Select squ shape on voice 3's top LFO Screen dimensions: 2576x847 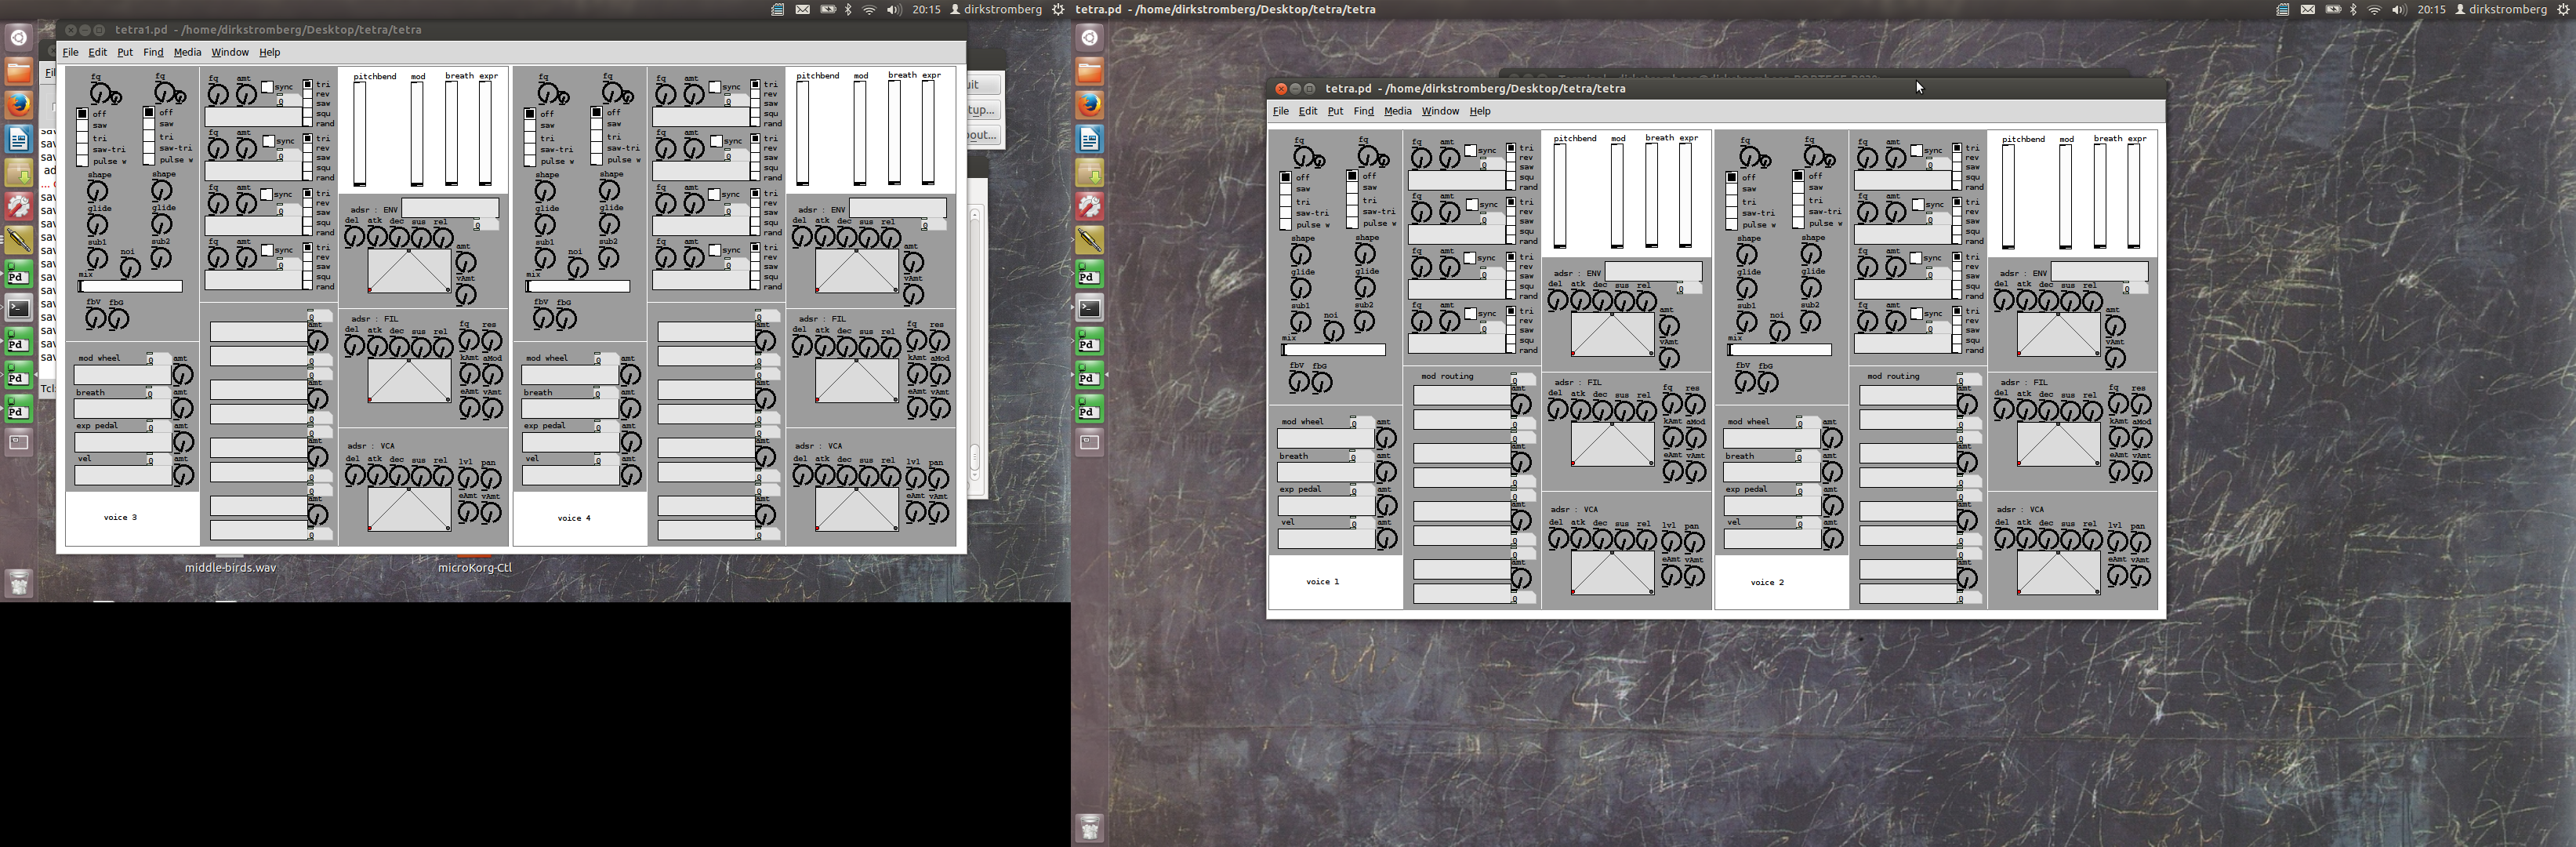coord(308,114)
